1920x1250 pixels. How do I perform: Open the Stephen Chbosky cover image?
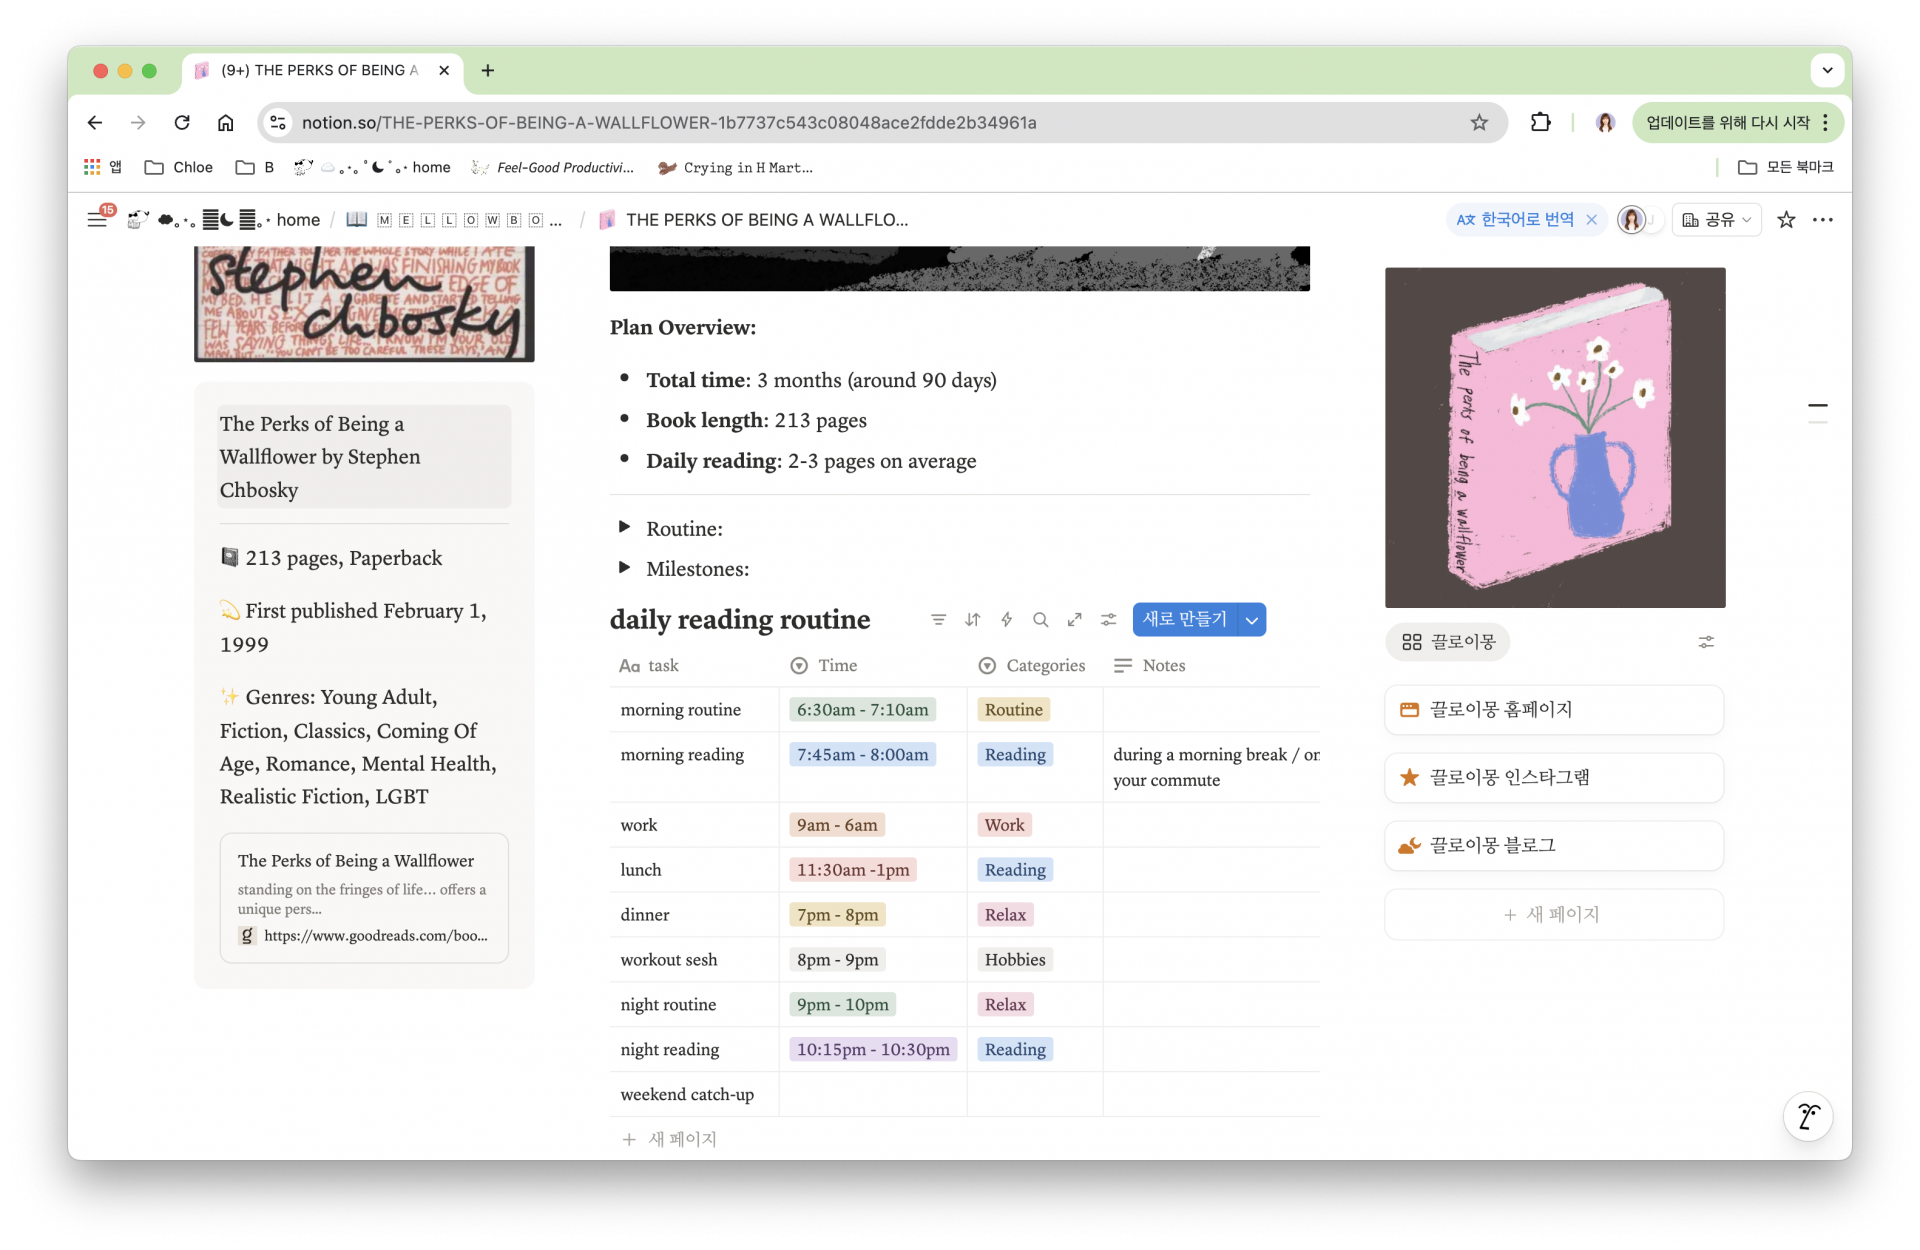tap(364, 304)
